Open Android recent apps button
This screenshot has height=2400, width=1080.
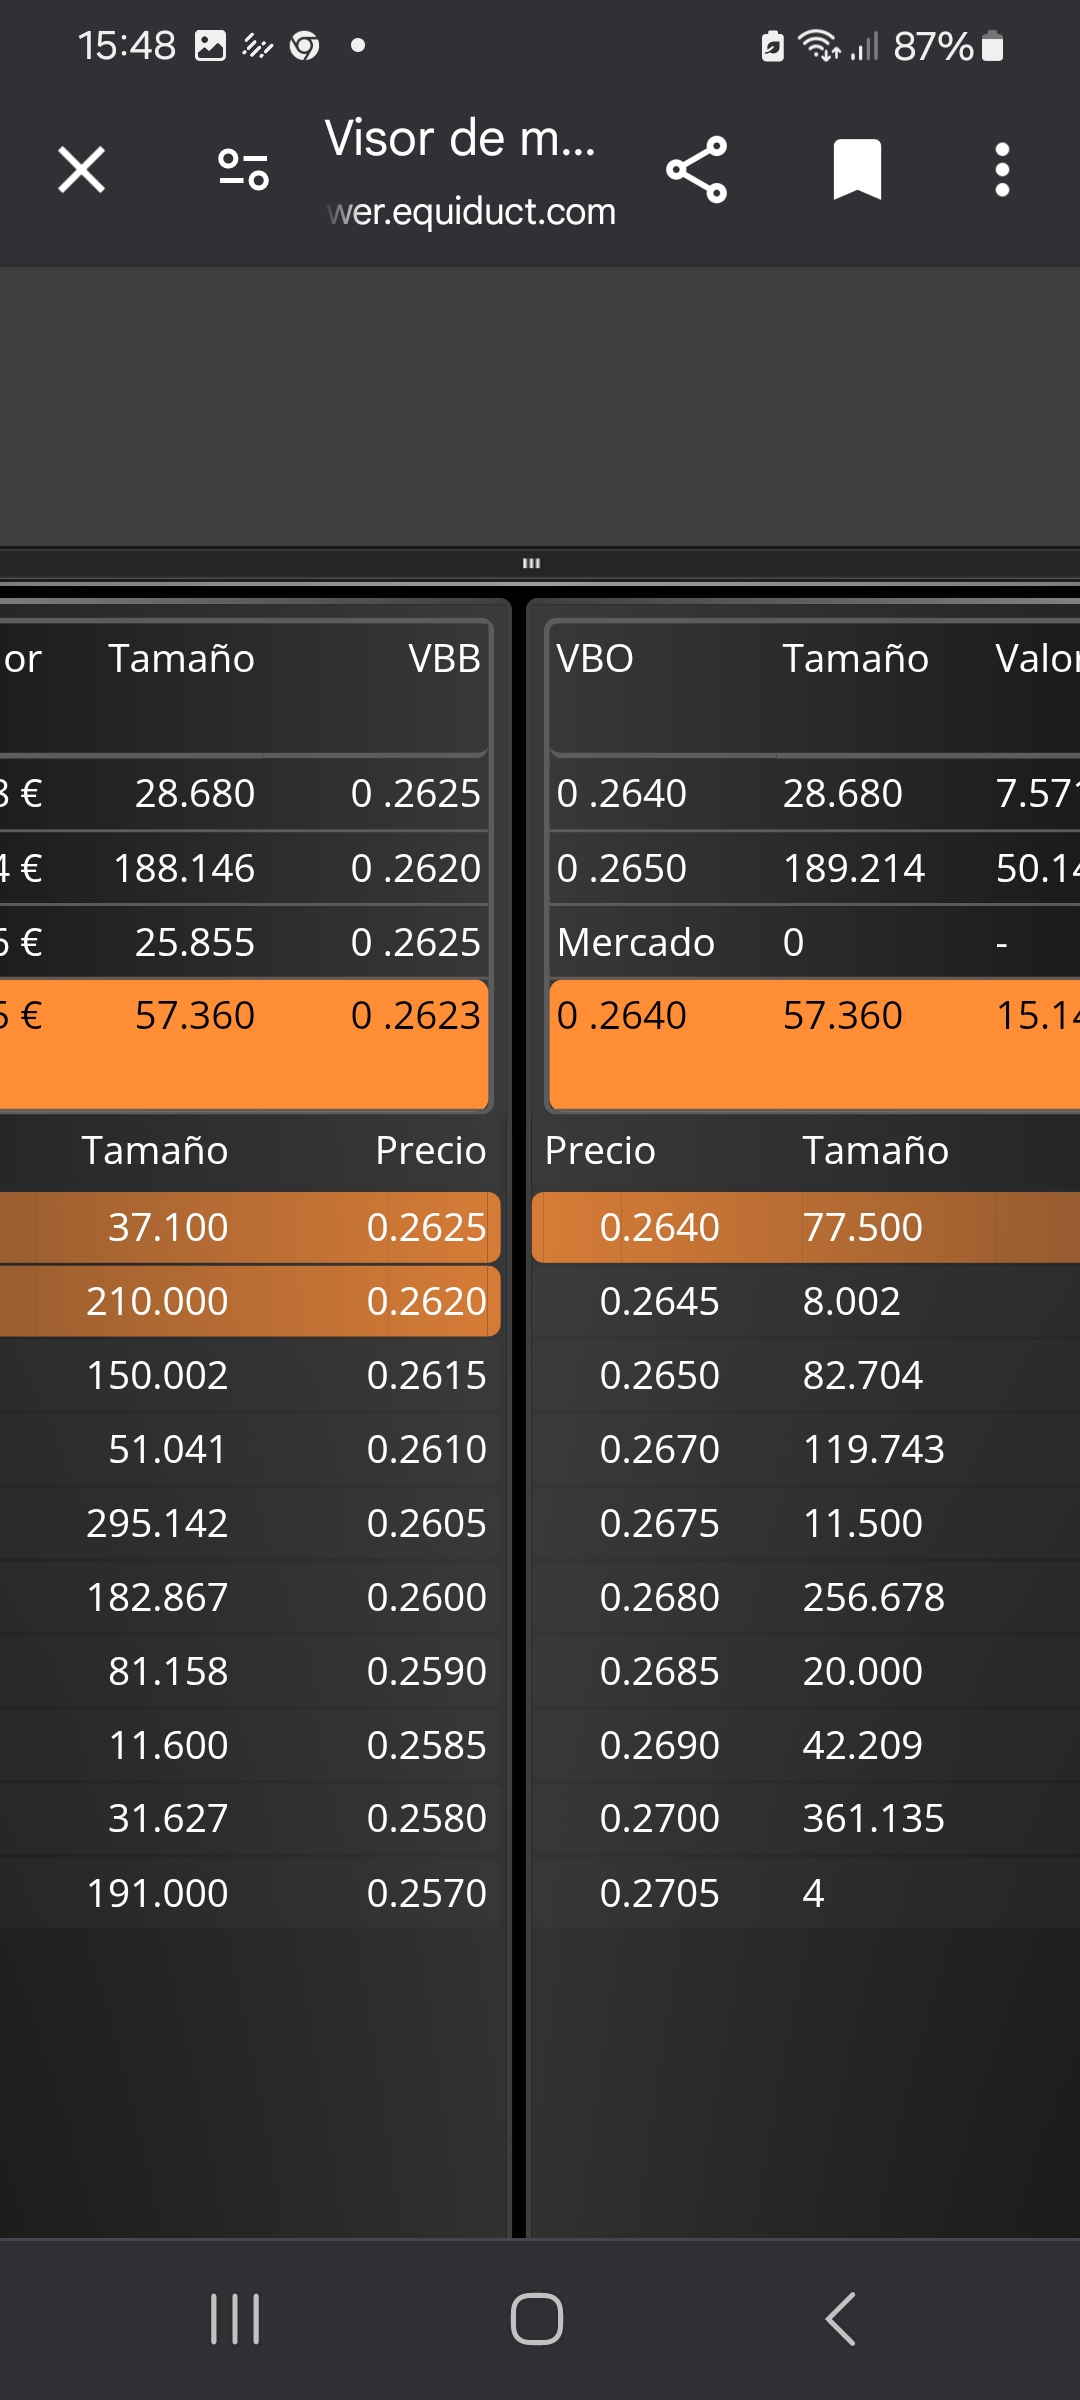pos(235,2319)
